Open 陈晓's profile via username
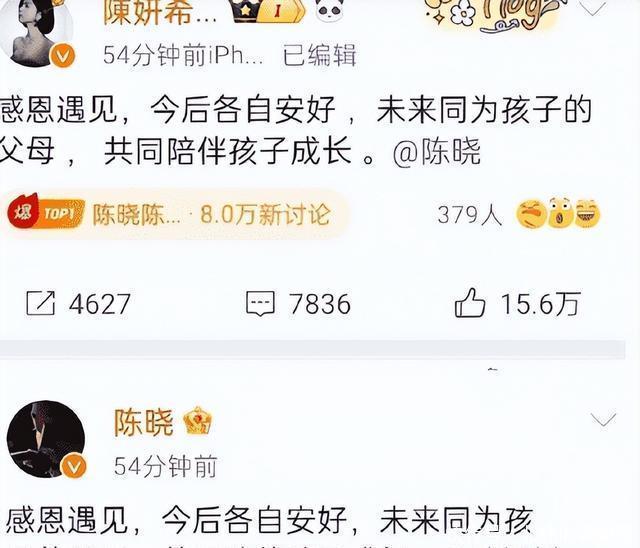 click(x=144, y=422)
